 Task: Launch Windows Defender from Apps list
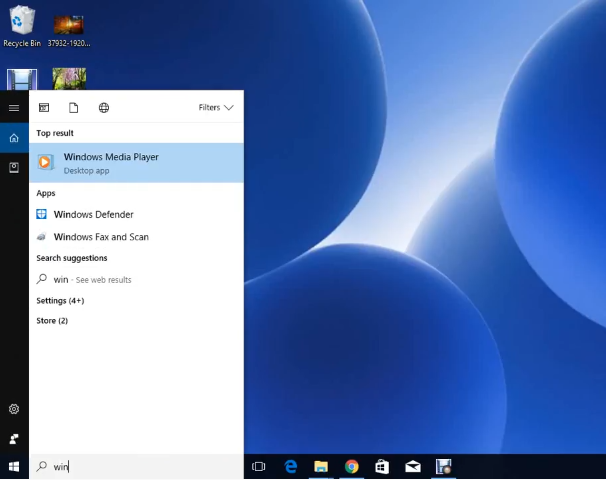(93, 214)
